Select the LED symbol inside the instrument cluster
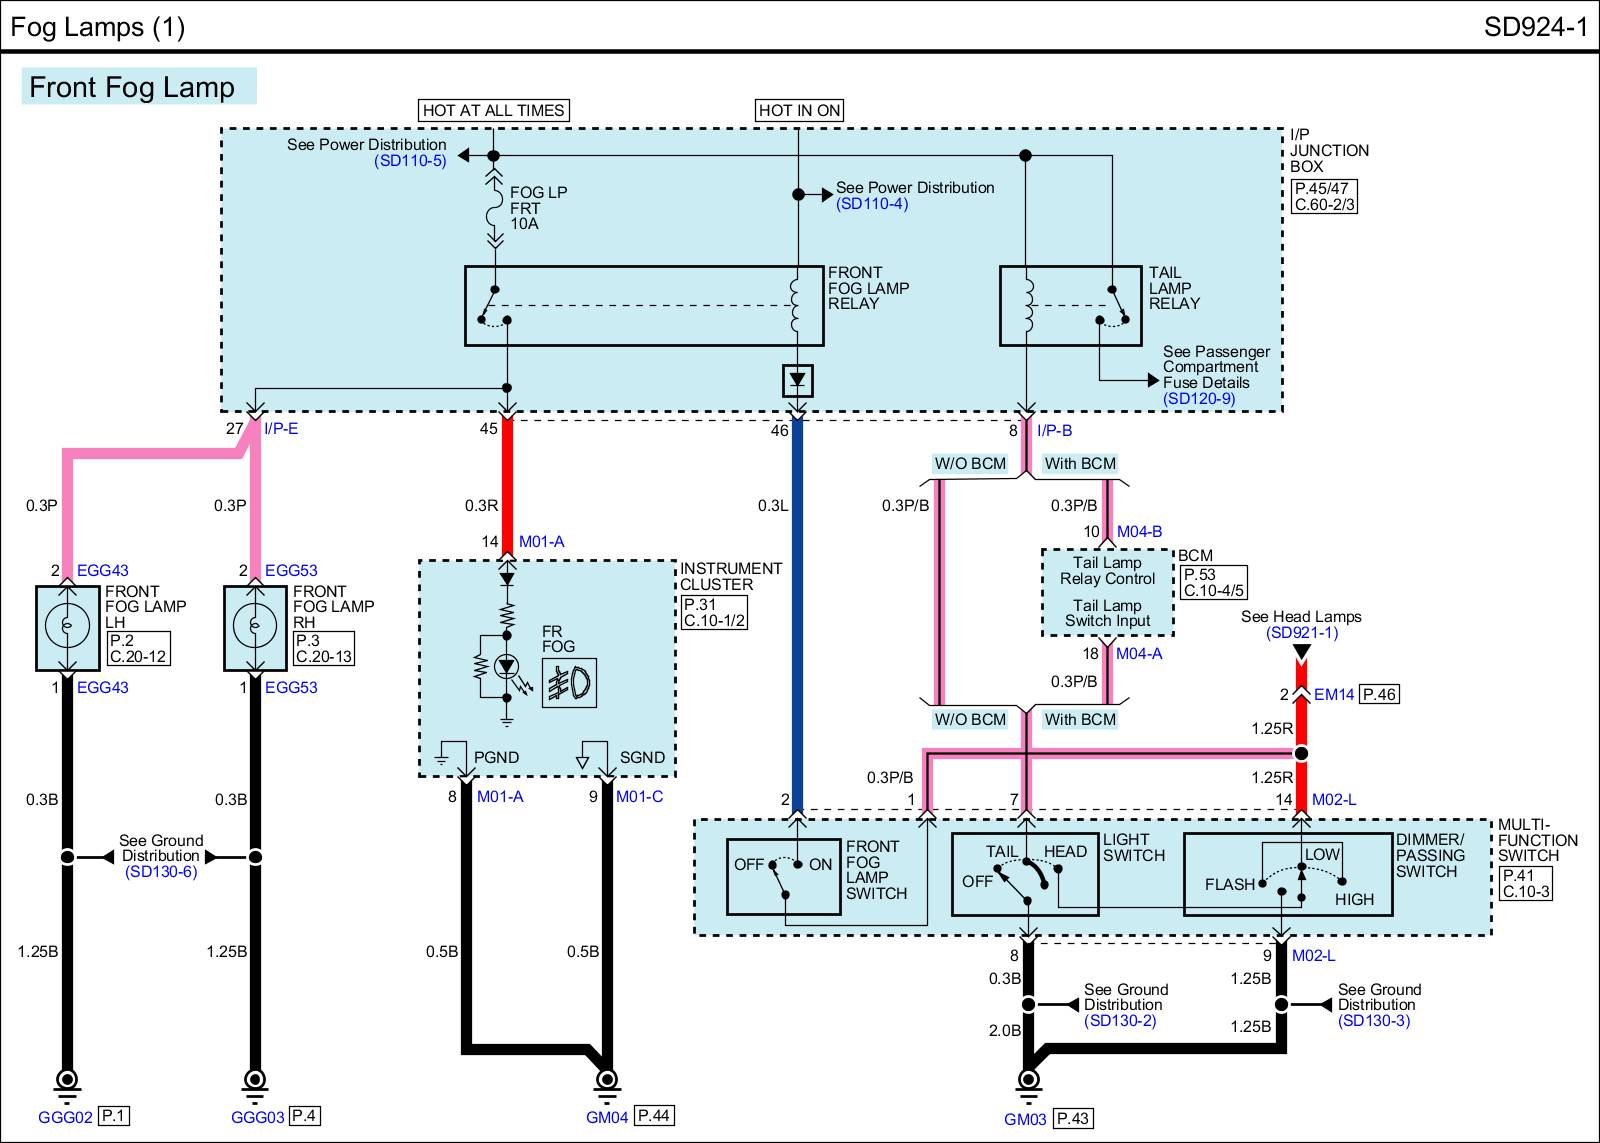Screen dimensions: 1600x1143 (507, 666)
